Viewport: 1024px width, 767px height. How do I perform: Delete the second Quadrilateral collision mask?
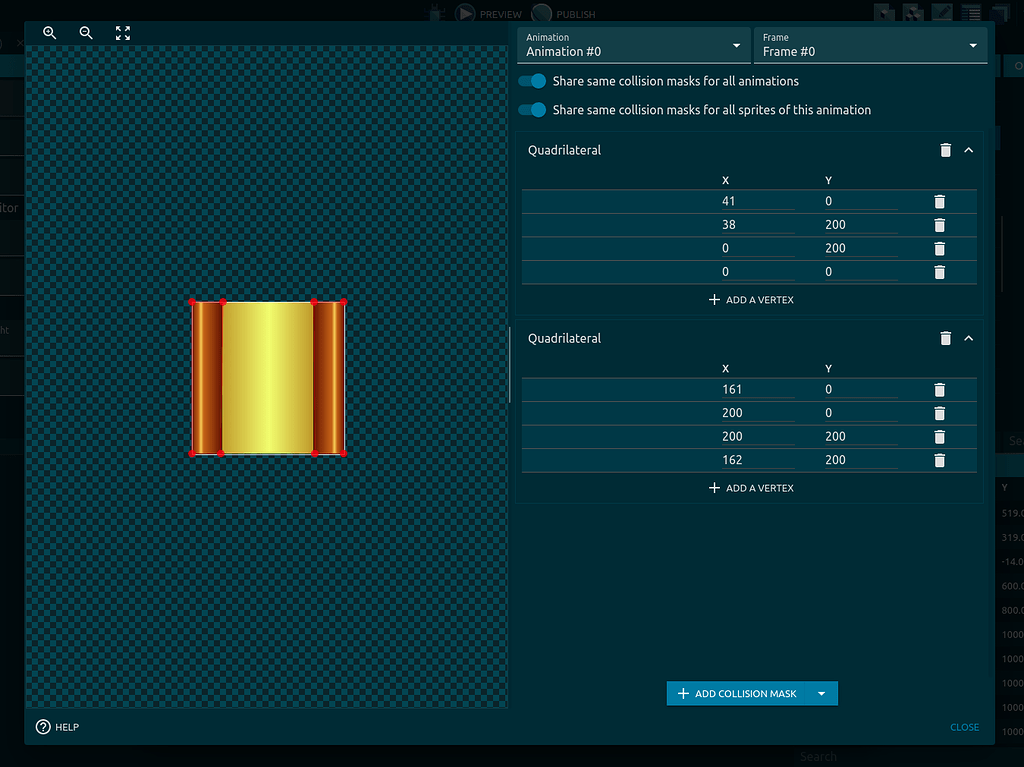coord(945,338)
